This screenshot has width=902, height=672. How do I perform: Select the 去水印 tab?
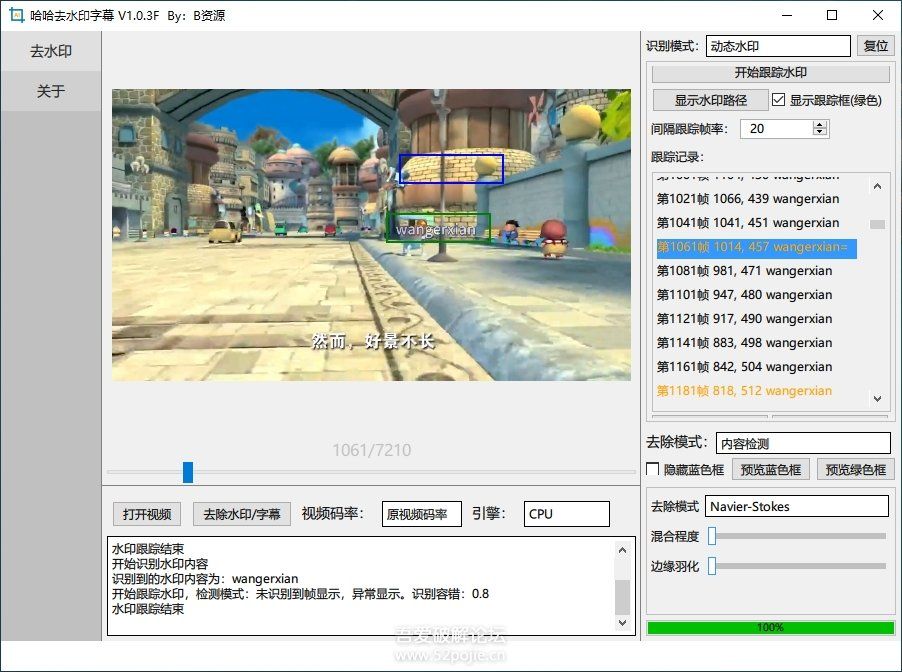(50, 51)
